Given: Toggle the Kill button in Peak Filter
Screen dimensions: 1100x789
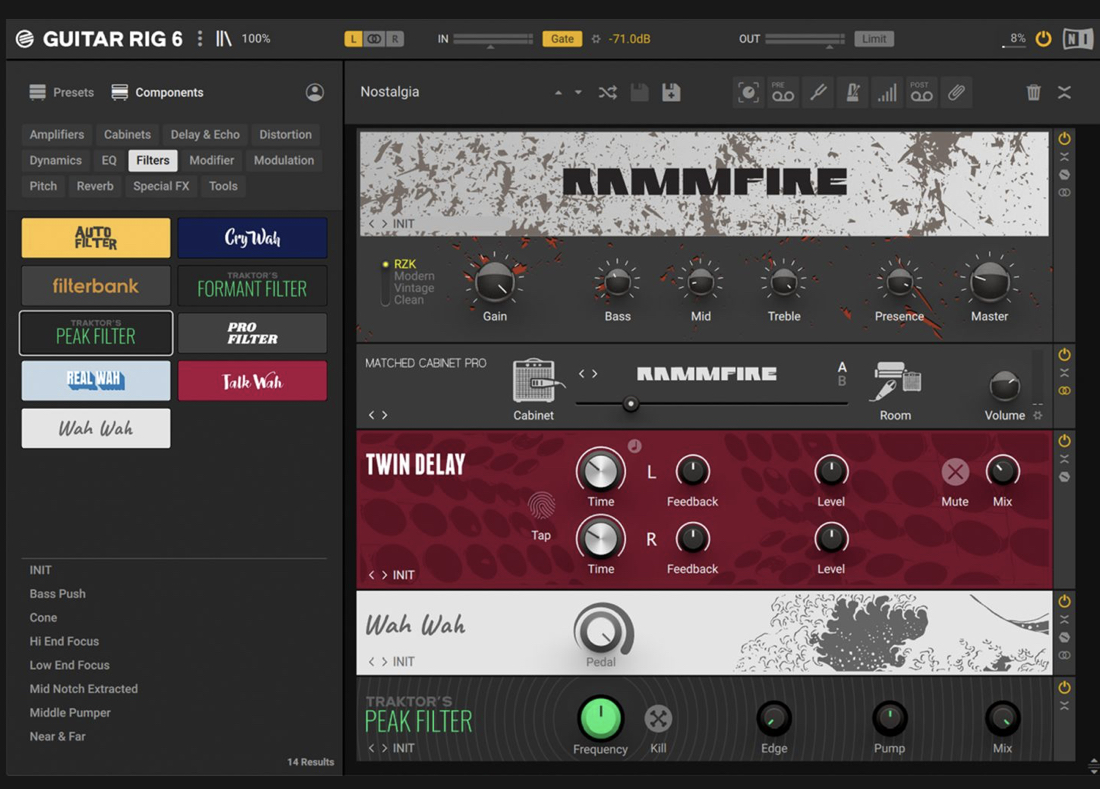Looking at the screenshot, I should click(658, 718).
